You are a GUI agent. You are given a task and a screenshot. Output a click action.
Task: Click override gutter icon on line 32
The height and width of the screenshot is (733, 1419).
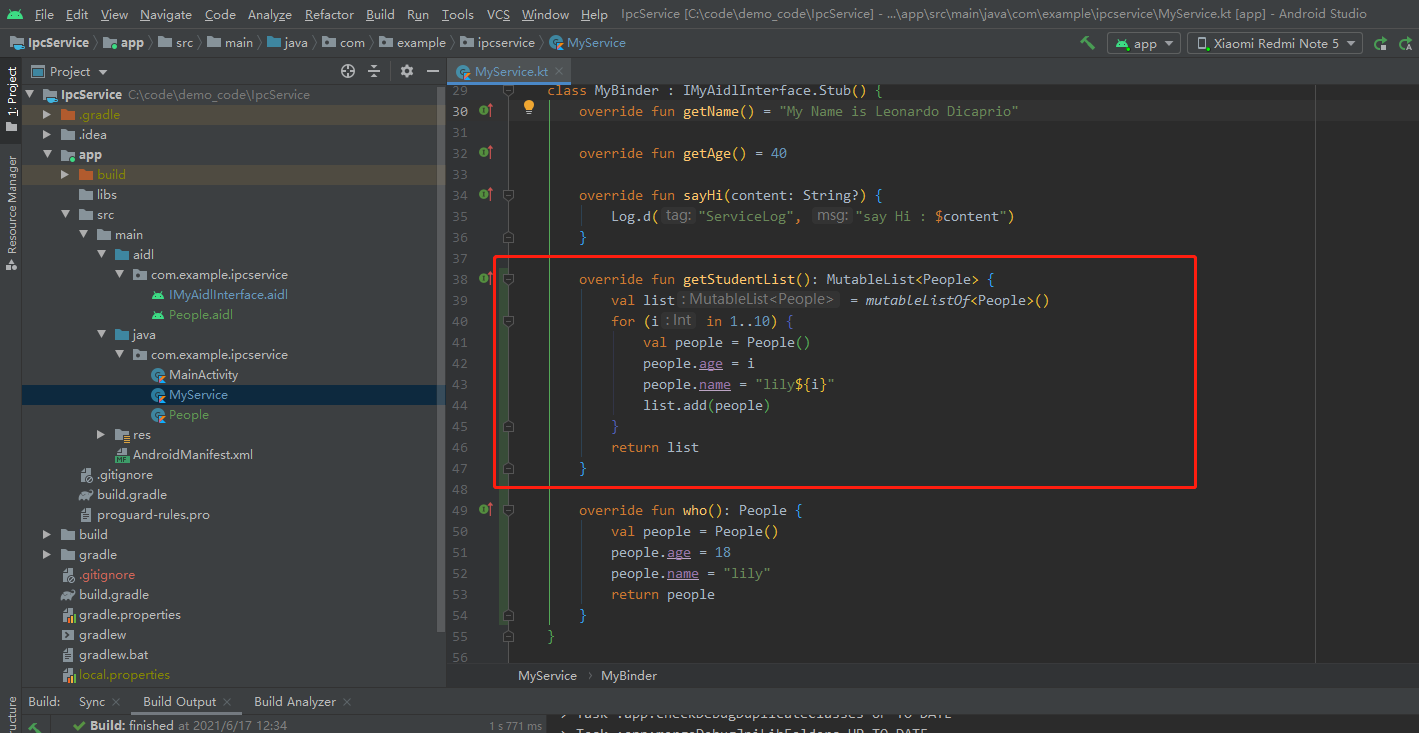[486, 153]
